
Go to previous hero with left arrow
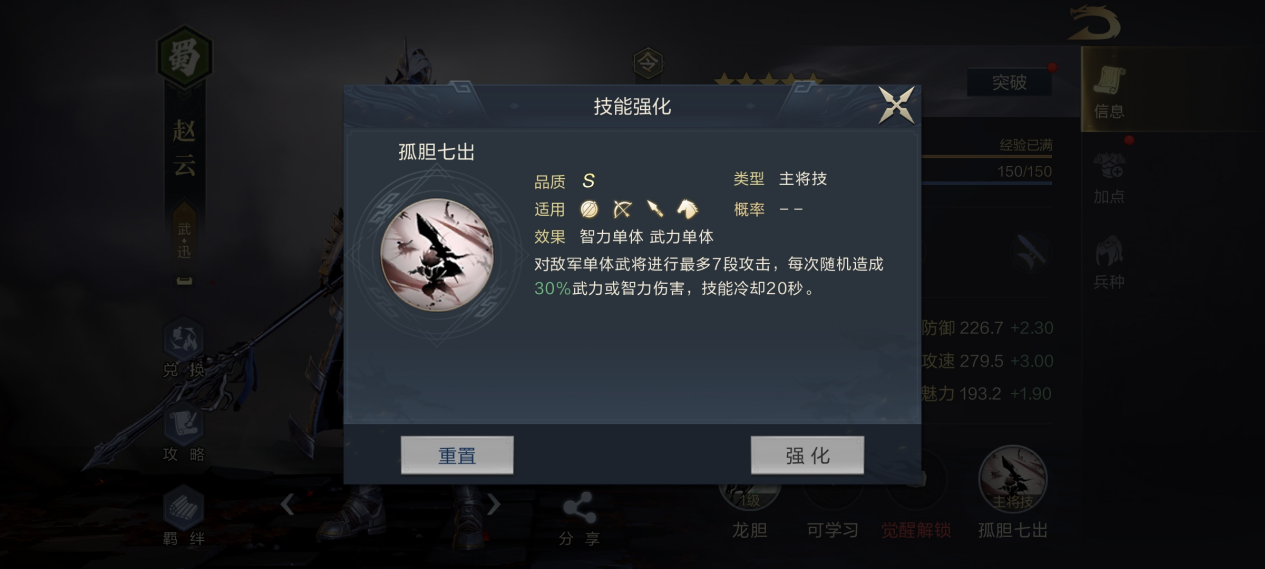coord(287,504)
